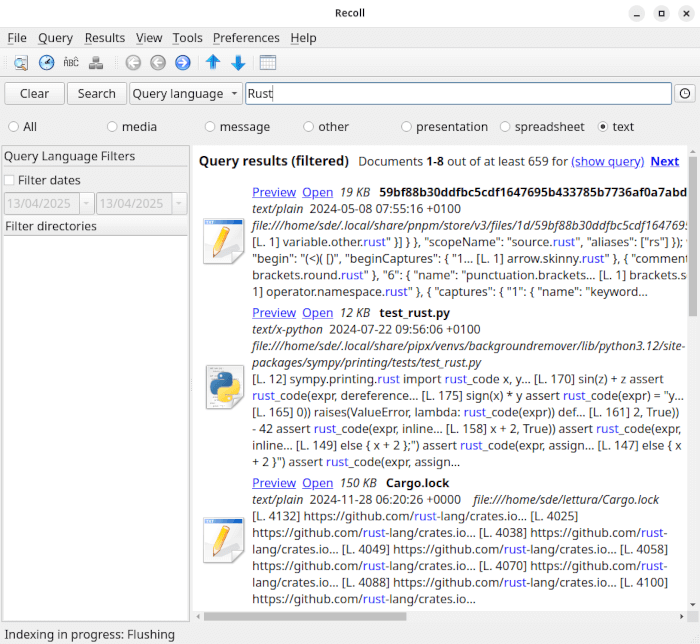Show results as table icon
The width and height of the screenshot is (700, 644).
(268, 62)
